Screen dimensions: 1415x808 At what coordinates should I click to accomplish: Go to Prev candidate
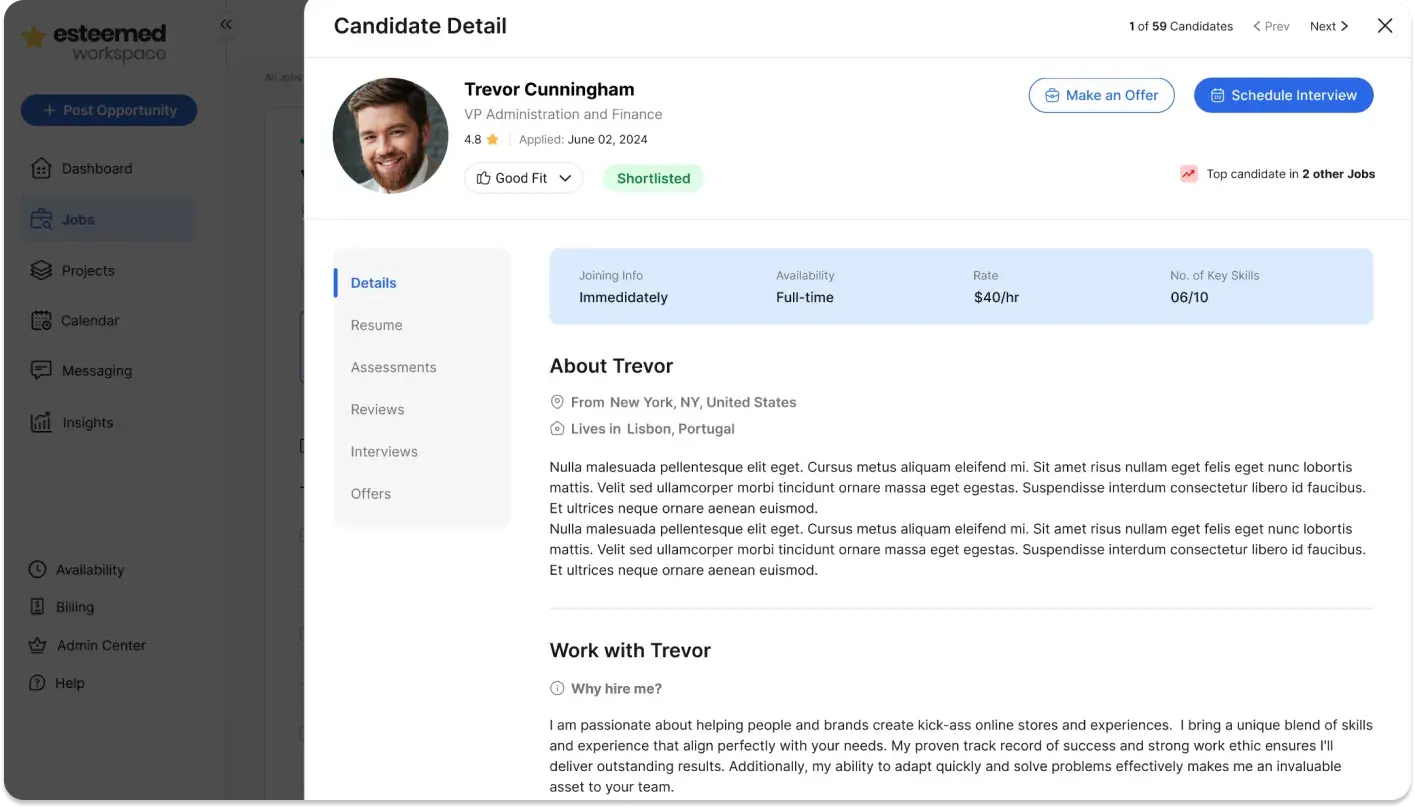click(x=1271, y=27)
